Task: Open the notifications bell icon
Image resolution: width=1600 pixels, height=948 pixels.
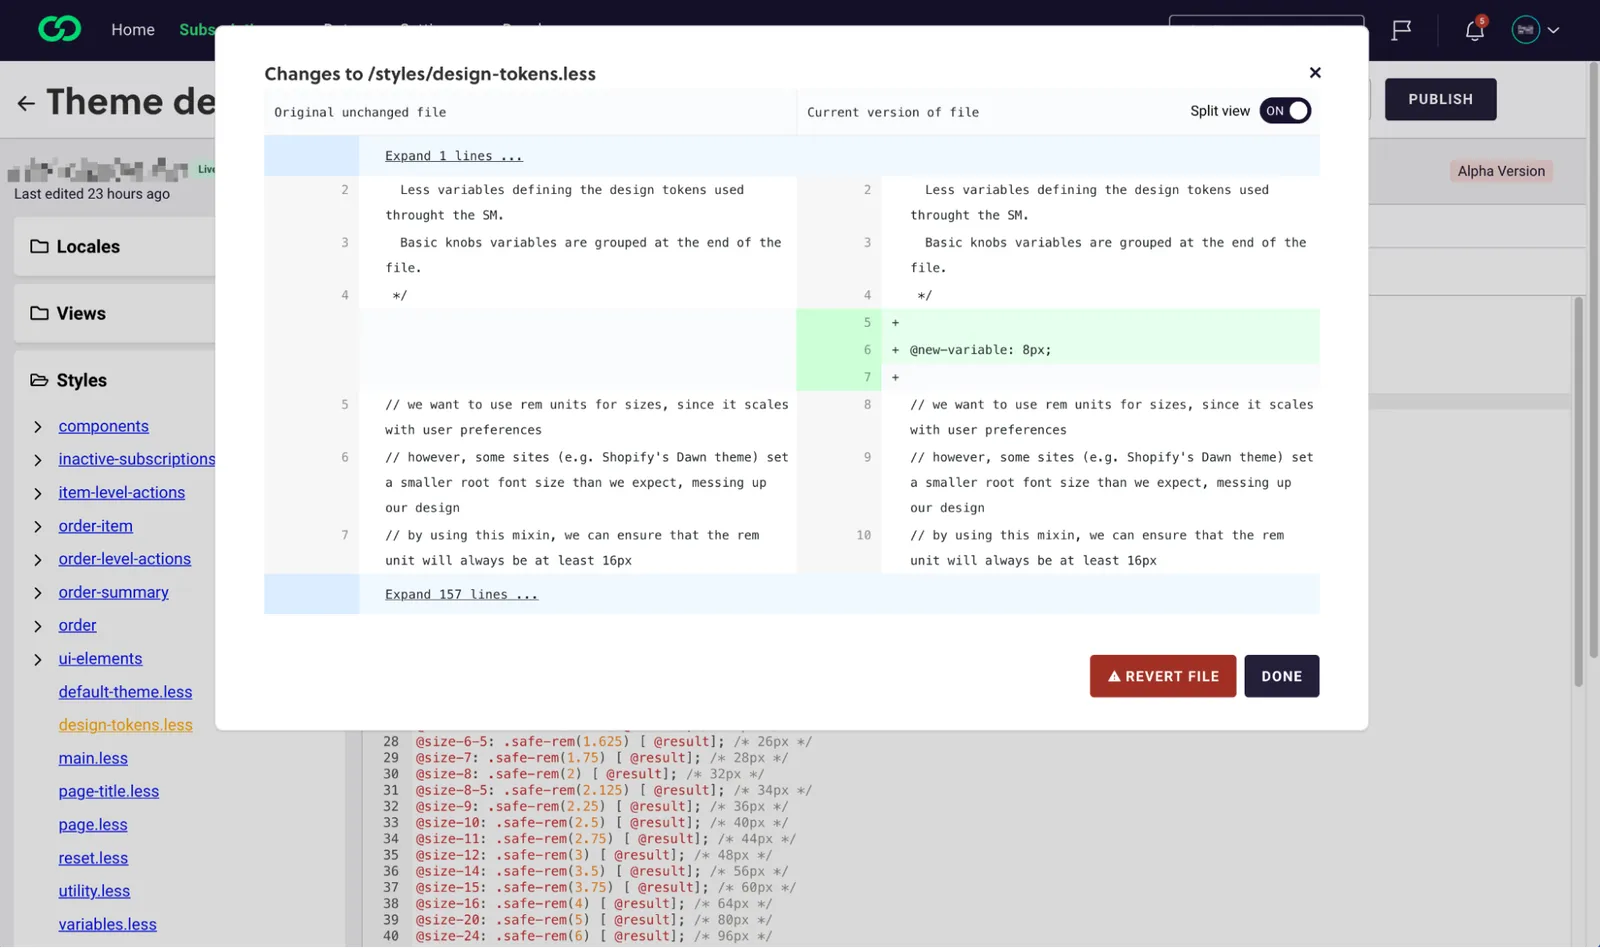Action: coord(1474,30)
